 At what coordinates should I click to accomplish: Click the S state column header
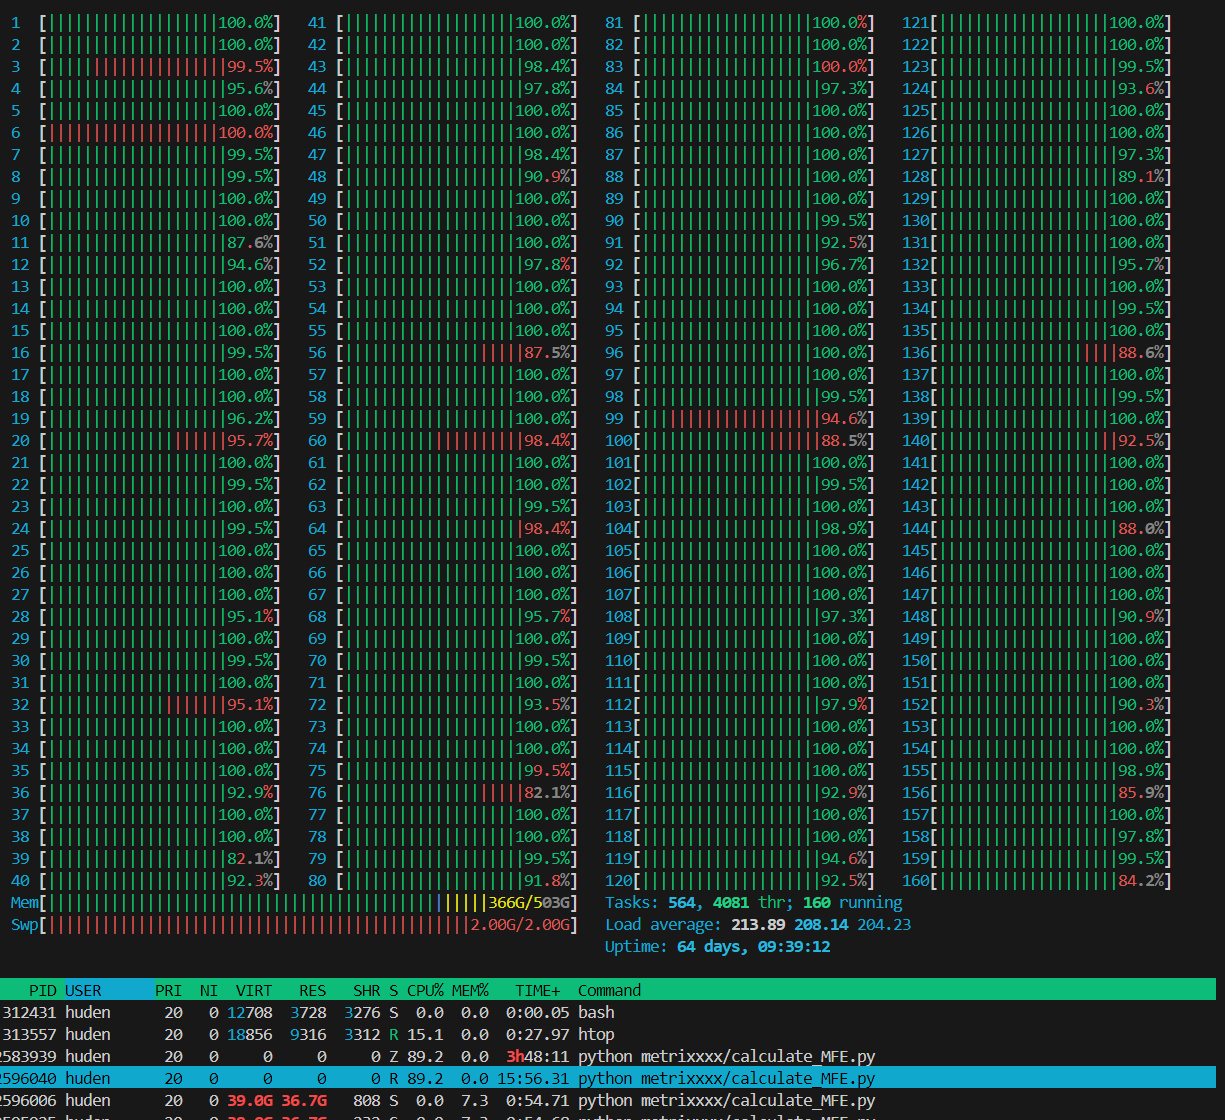393,990
